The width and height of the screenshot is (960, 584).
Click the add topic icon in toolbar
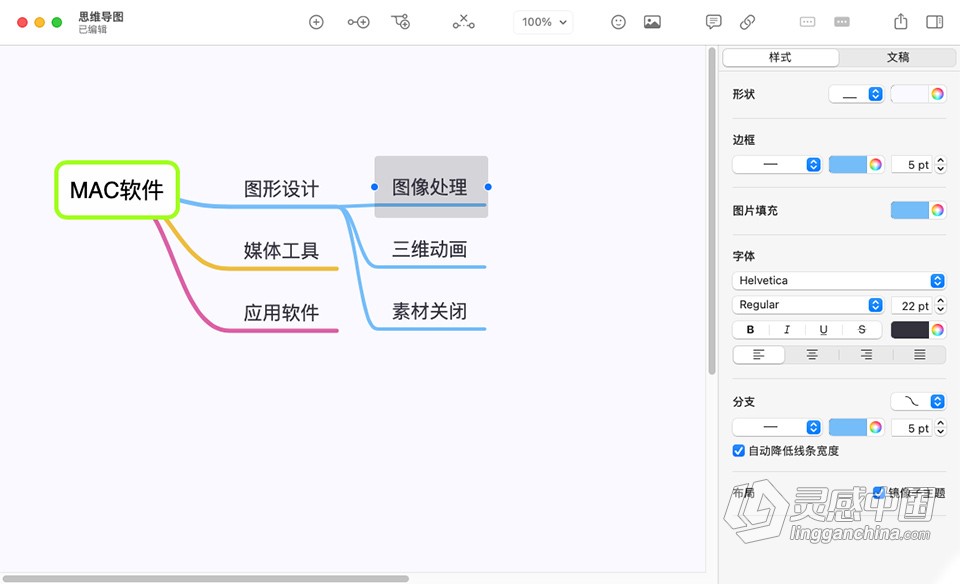point(316,21)
